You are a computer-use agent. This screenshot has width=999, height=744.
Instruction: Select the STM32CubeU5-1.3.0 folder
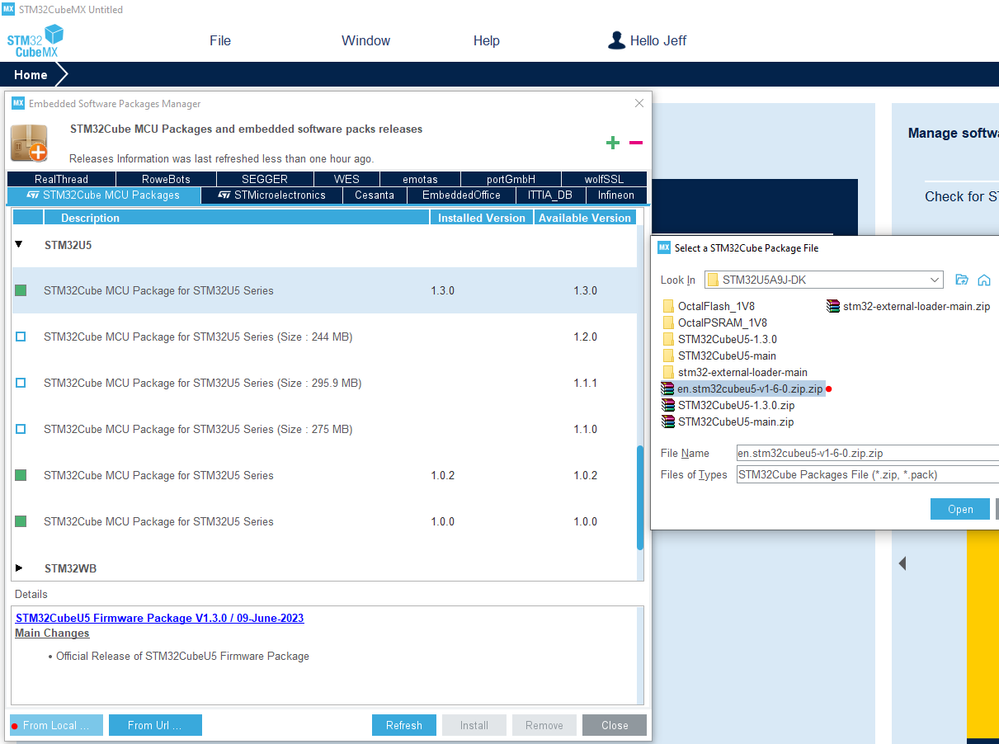click(x=720, y=340)
